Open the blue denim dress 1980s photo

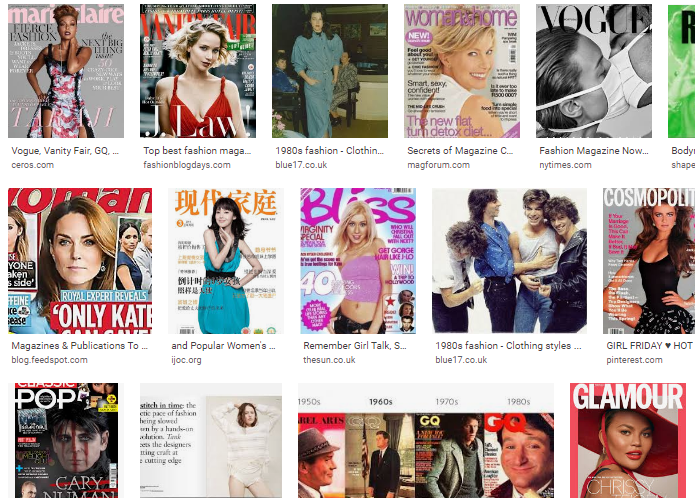[x=330, y=71]
